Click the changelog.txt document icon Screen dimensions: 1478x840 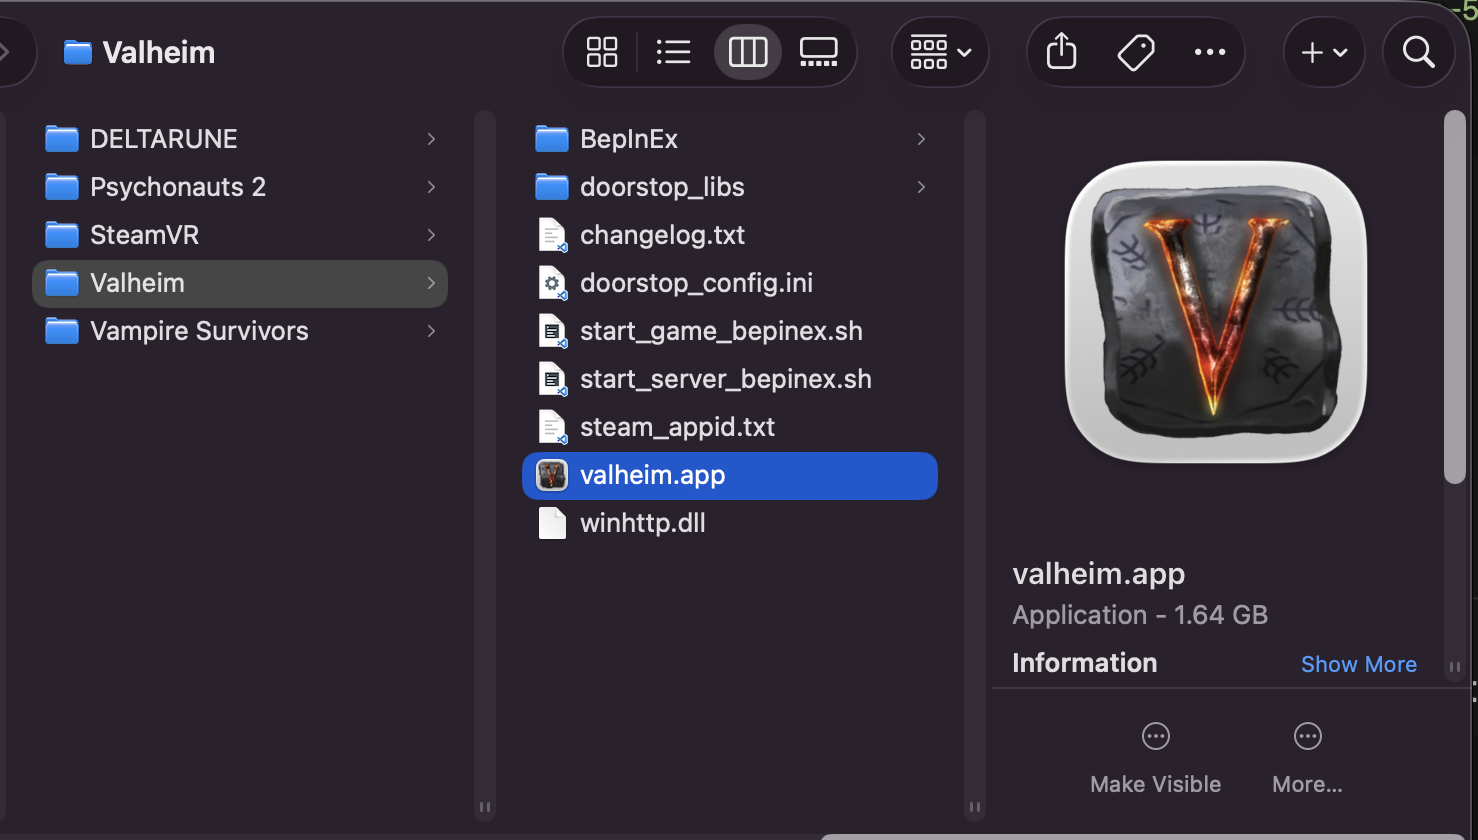click(552, 235)
